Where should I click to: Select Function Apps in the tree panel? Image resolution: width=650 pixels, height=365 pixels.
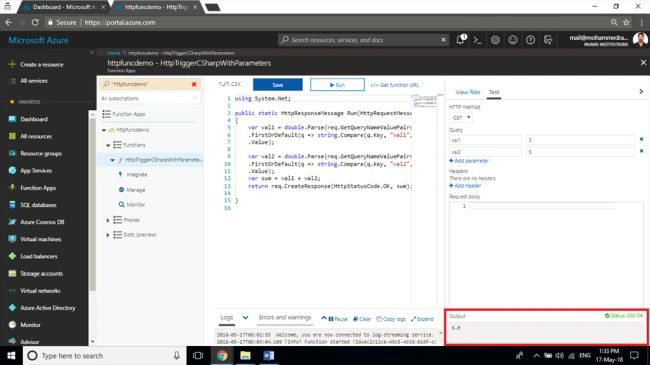tap(128, 114)
